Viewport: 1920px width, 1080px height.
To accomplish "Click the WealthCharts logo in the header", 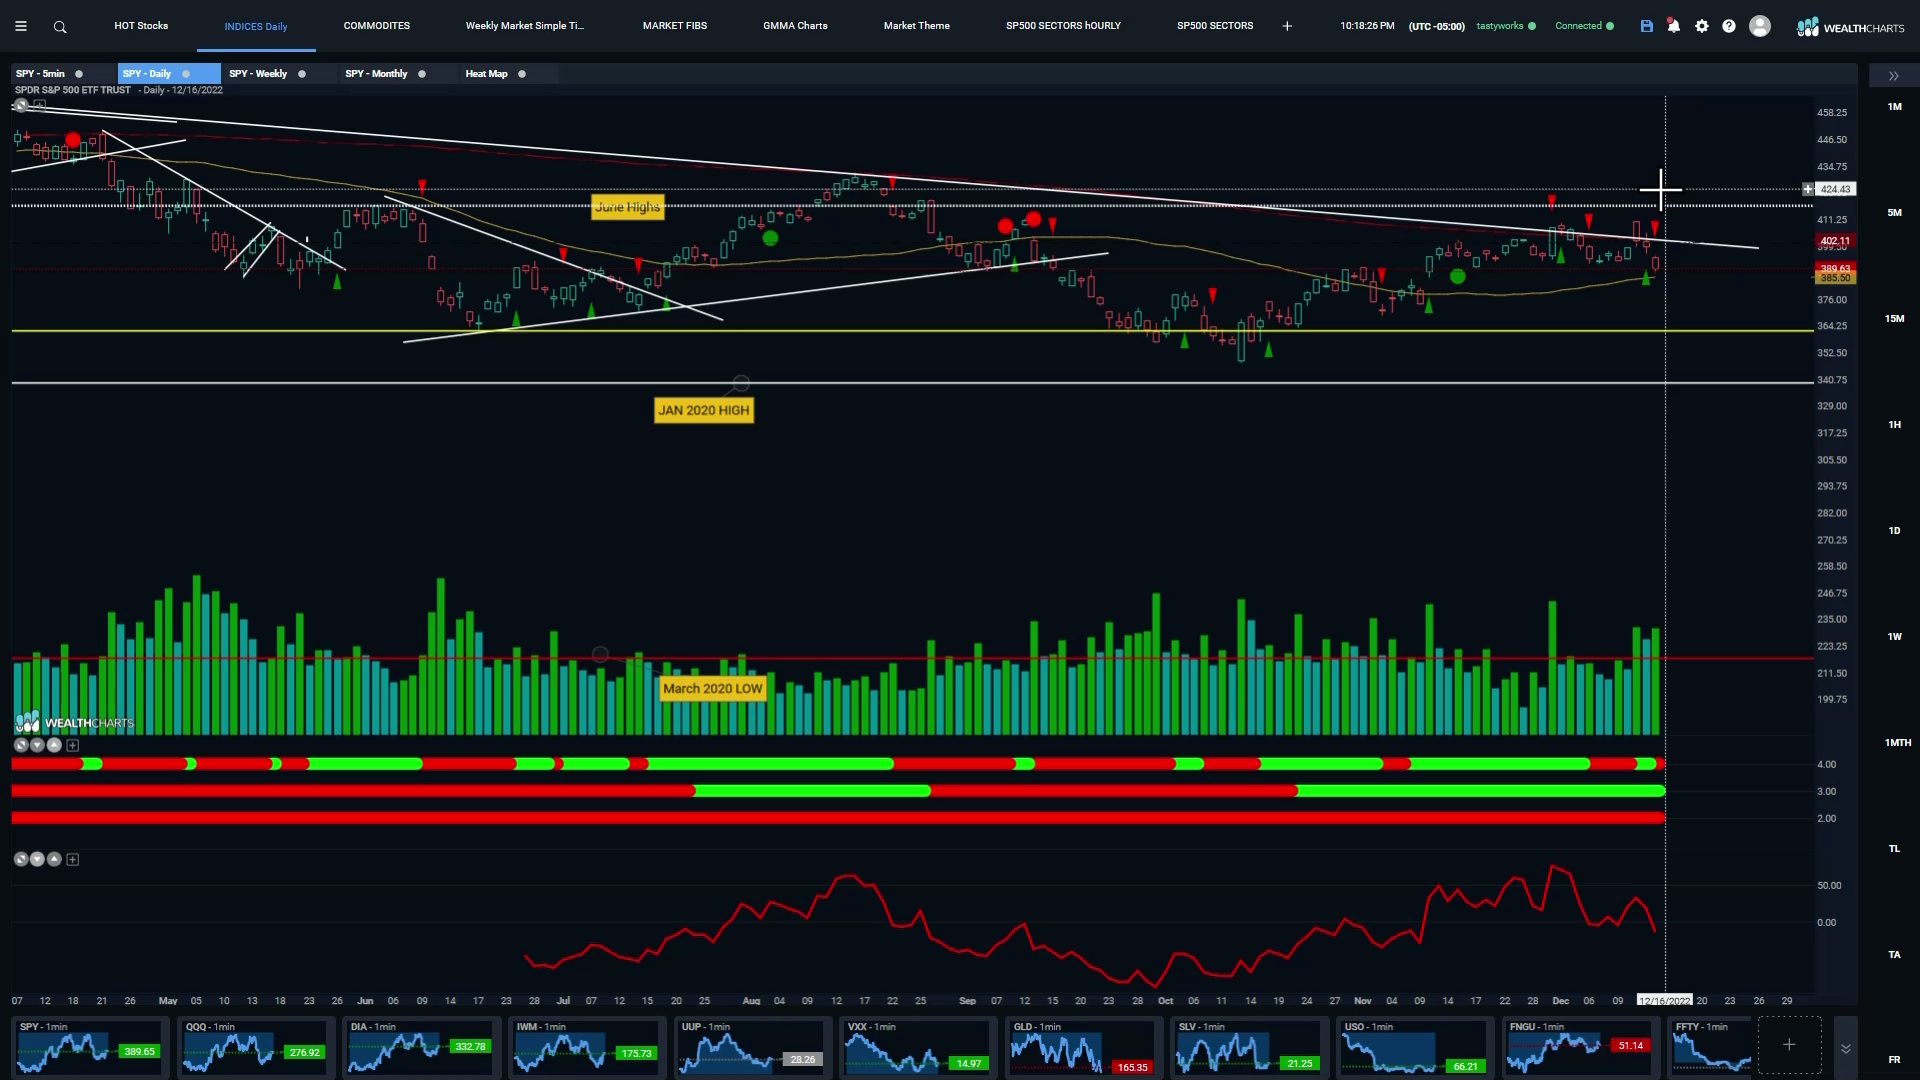I will (1851, 27).
